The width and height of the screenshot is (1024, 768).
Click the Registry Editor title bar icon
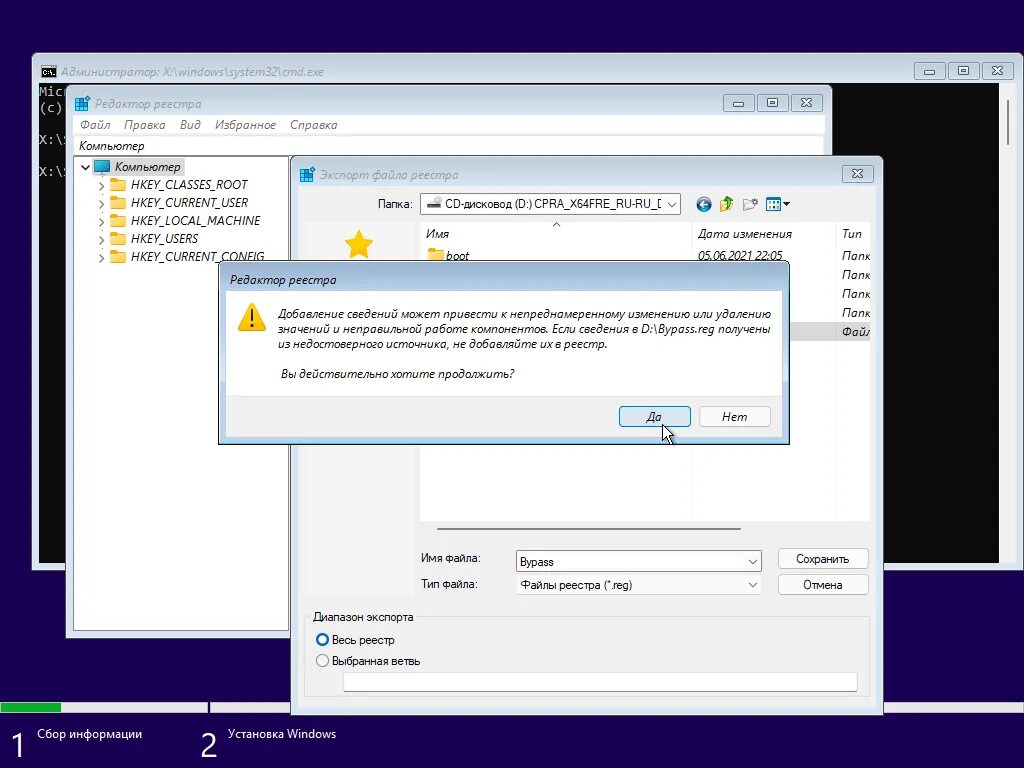(82, 103)
